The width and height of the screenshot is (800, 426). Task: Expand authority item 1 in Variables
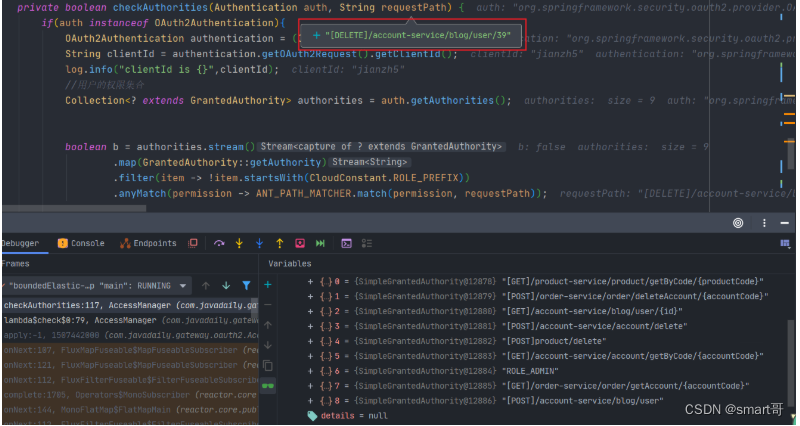point(310,296)
